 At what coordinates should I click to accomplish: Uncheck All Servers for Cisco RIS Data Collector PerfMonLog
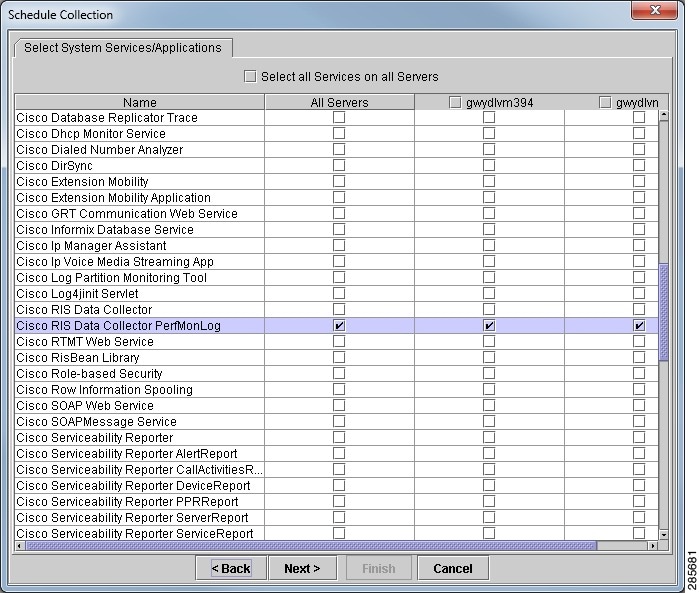[x=339, y=326]
